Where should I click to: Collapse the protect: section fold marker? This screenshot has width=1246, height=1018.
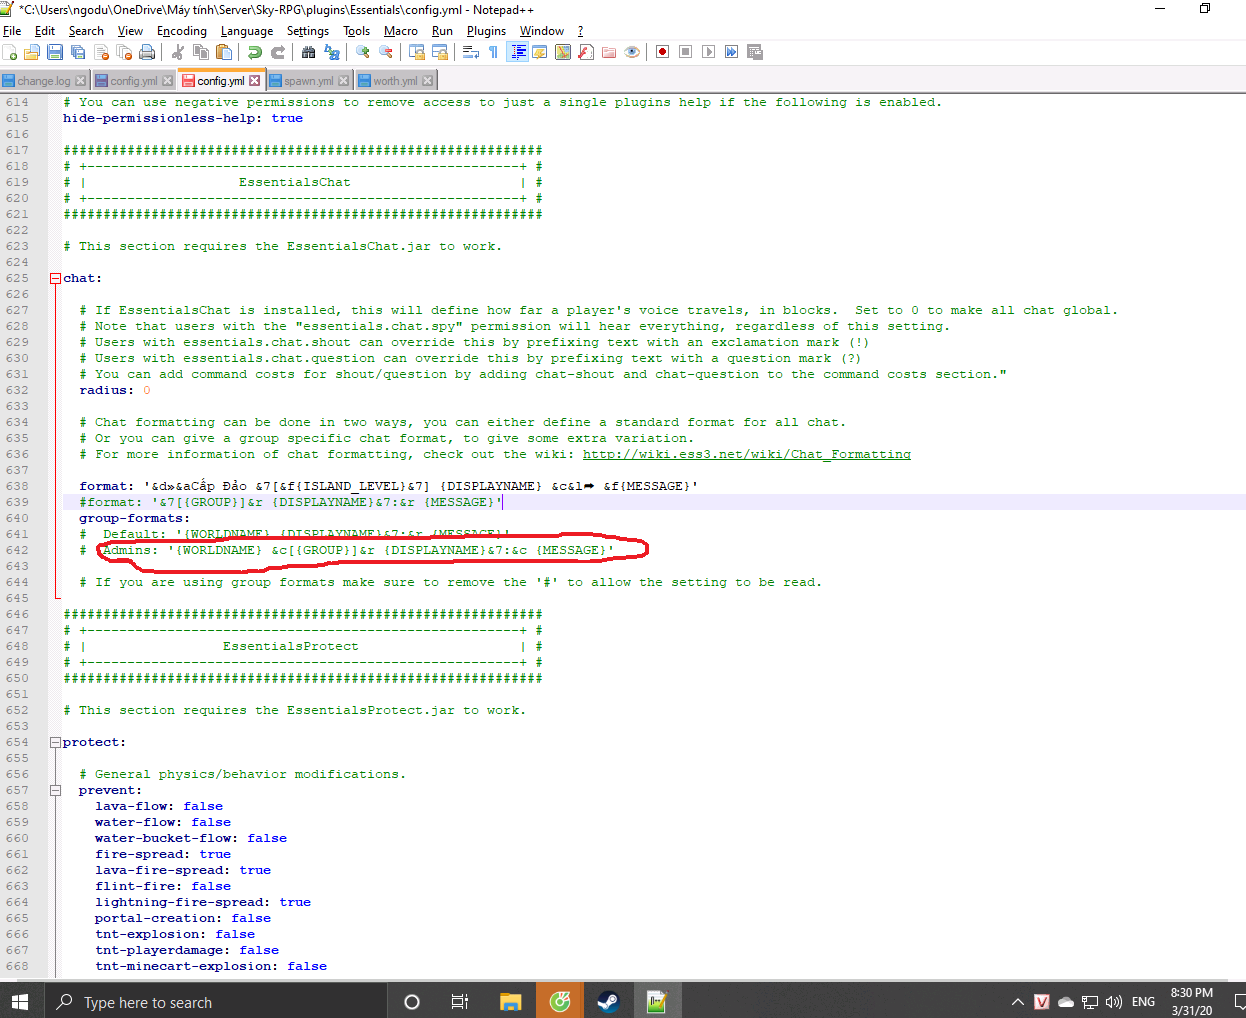pyautogui.click(x=55, y=742)
